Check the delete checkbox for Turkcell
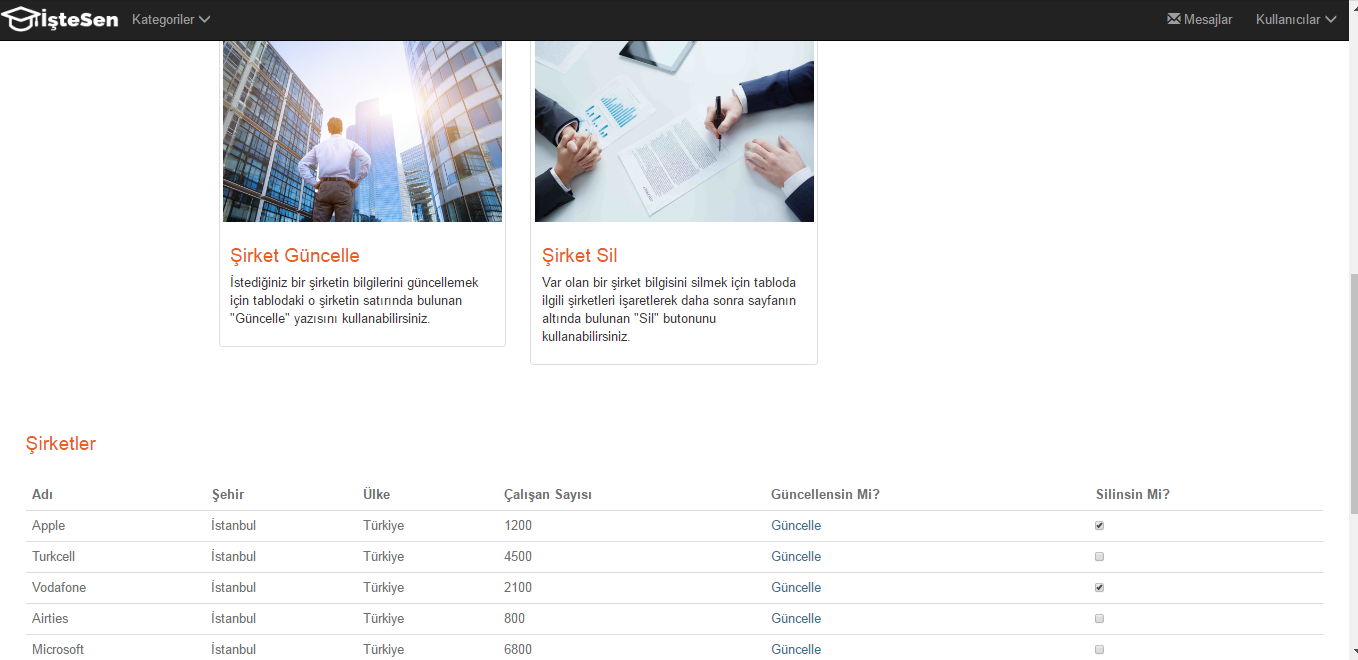1358x660 pixels. point(1099,557)
